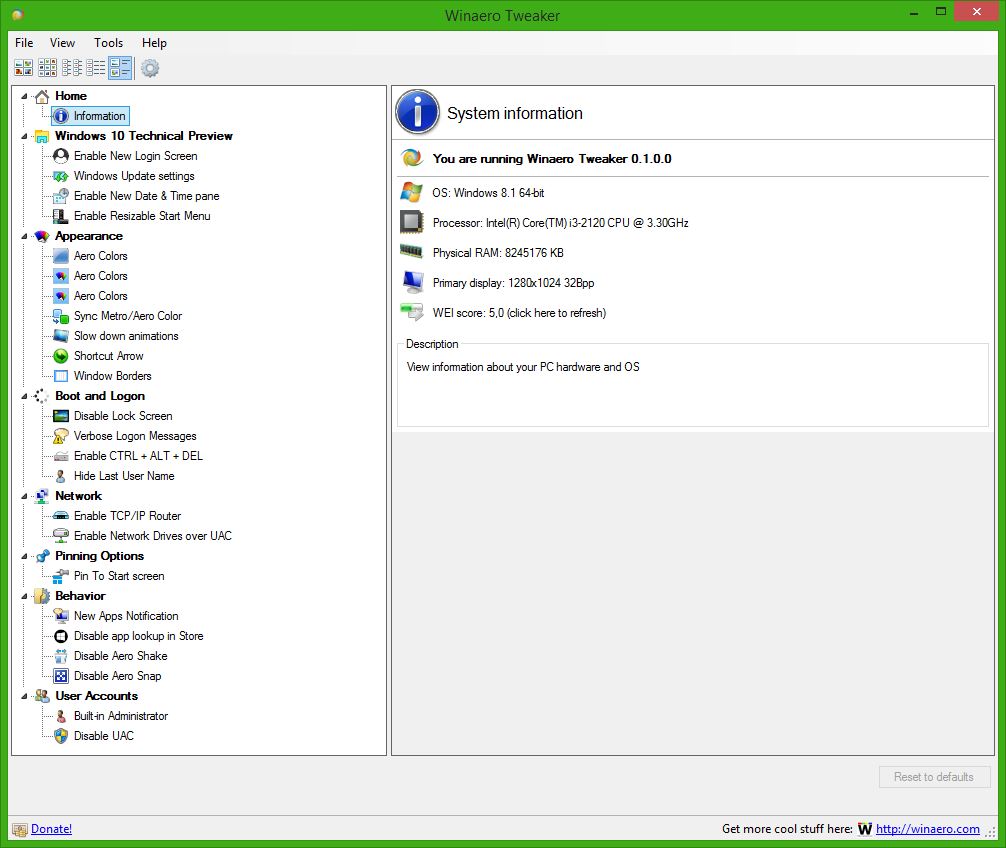Open the View menu
Image resolution: width=1006 pixels, height=848 pixels.
62,43
